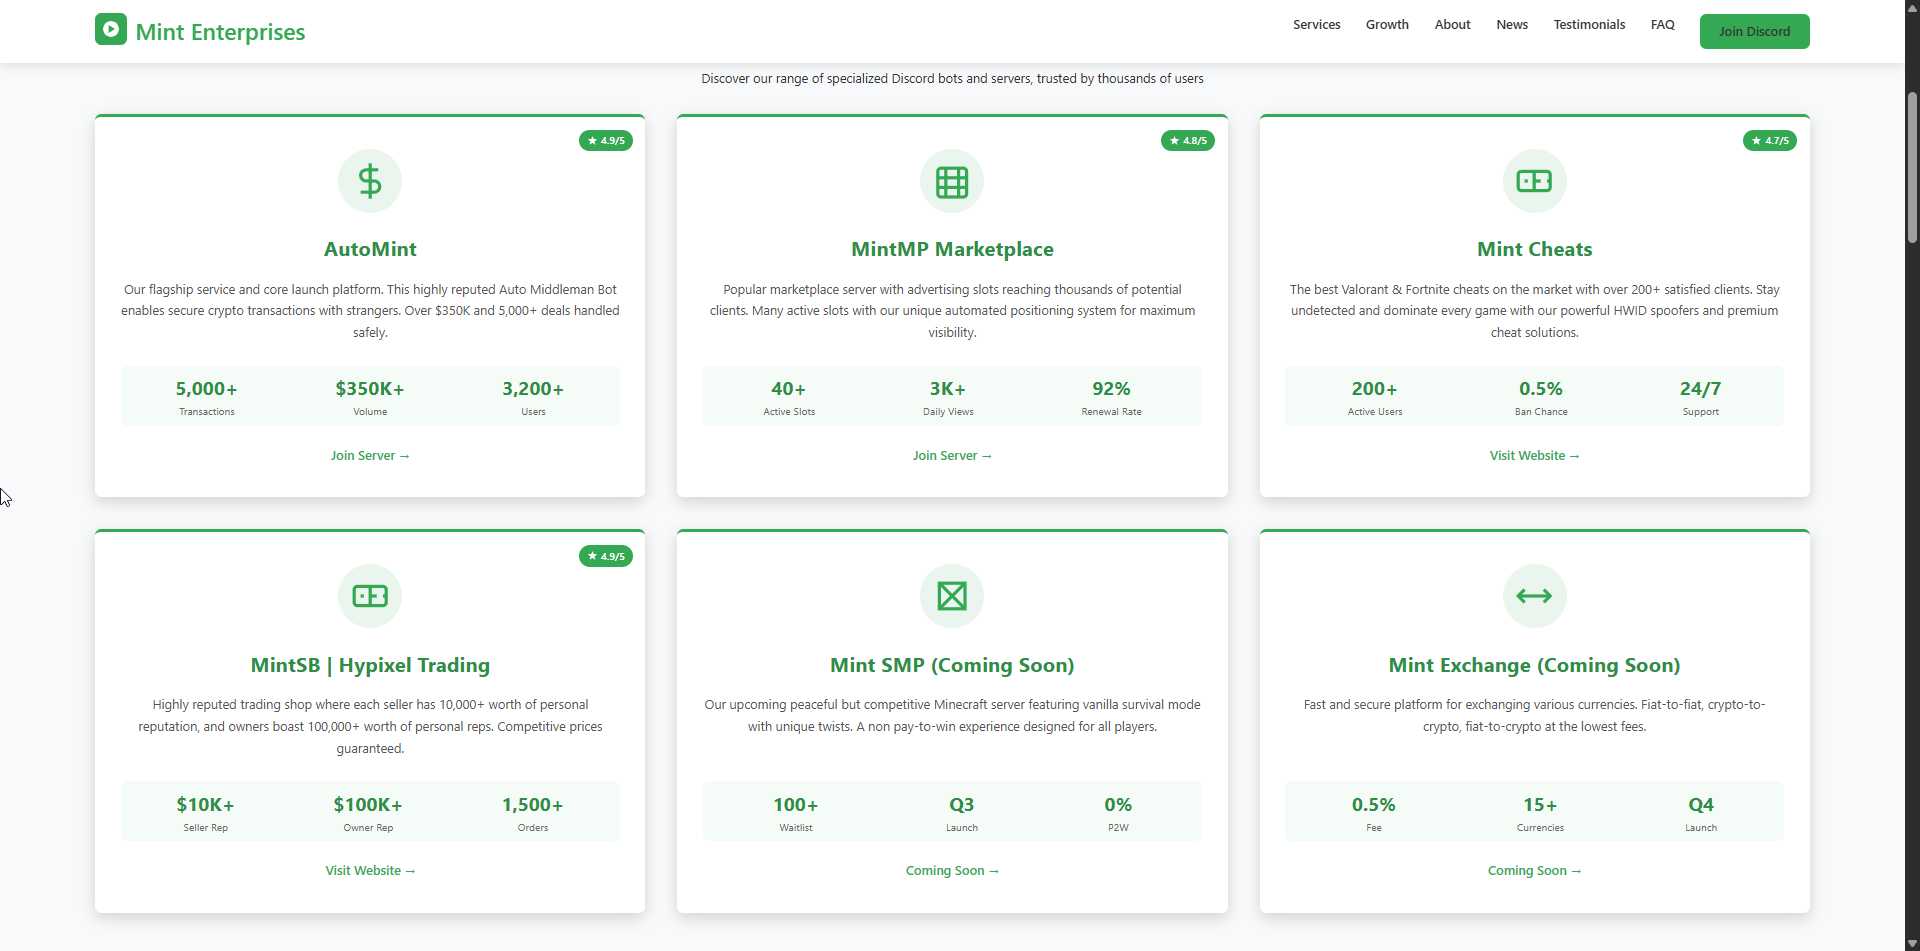This screenshot has height=951, width=1920.
Task: Click the Join Discord button
Action: [1754, 31]
